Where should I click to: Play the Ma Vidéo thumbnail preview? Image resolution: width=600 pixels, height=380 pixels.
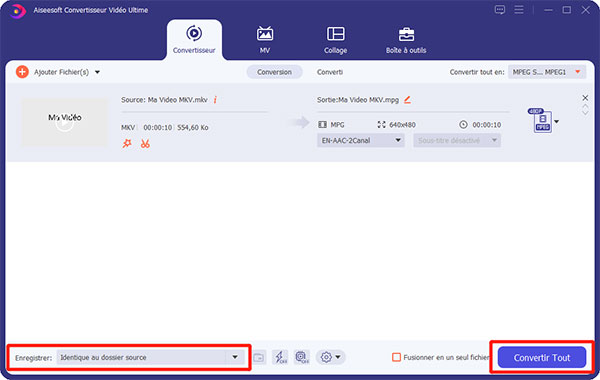tap(65, 122)
